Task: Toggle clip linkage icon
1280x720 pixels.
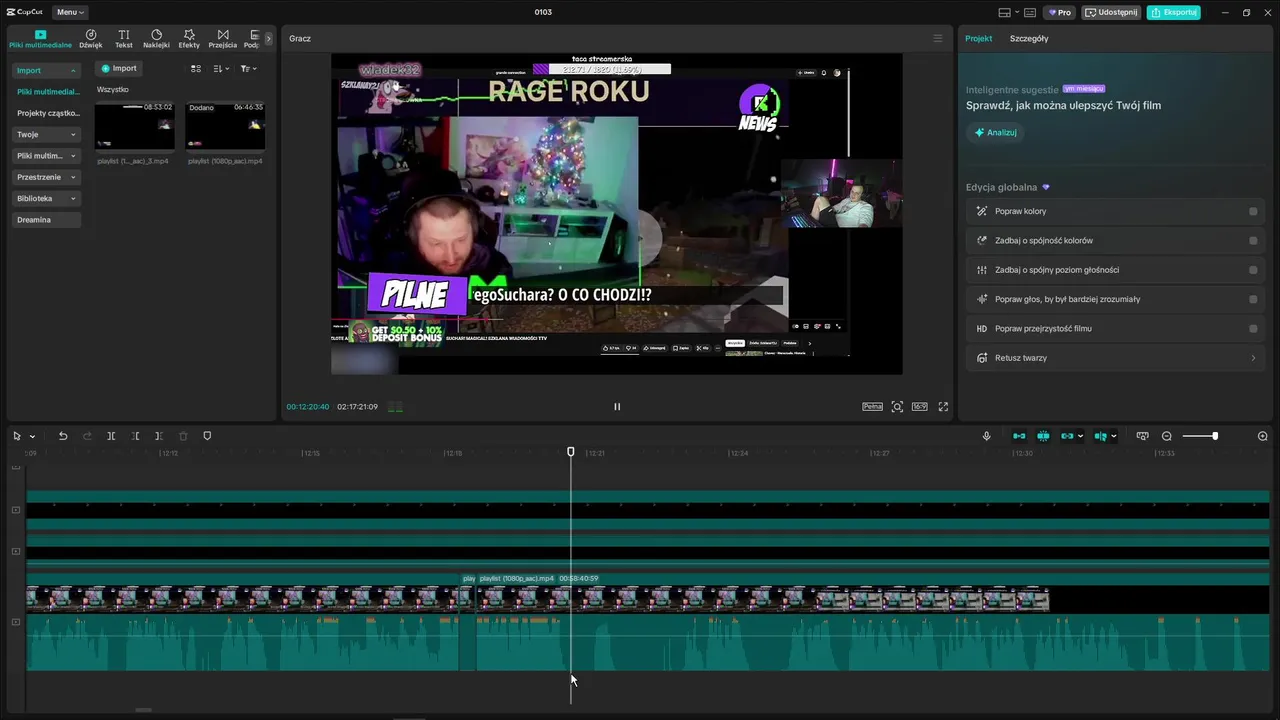Action: tap(1069, 436)
